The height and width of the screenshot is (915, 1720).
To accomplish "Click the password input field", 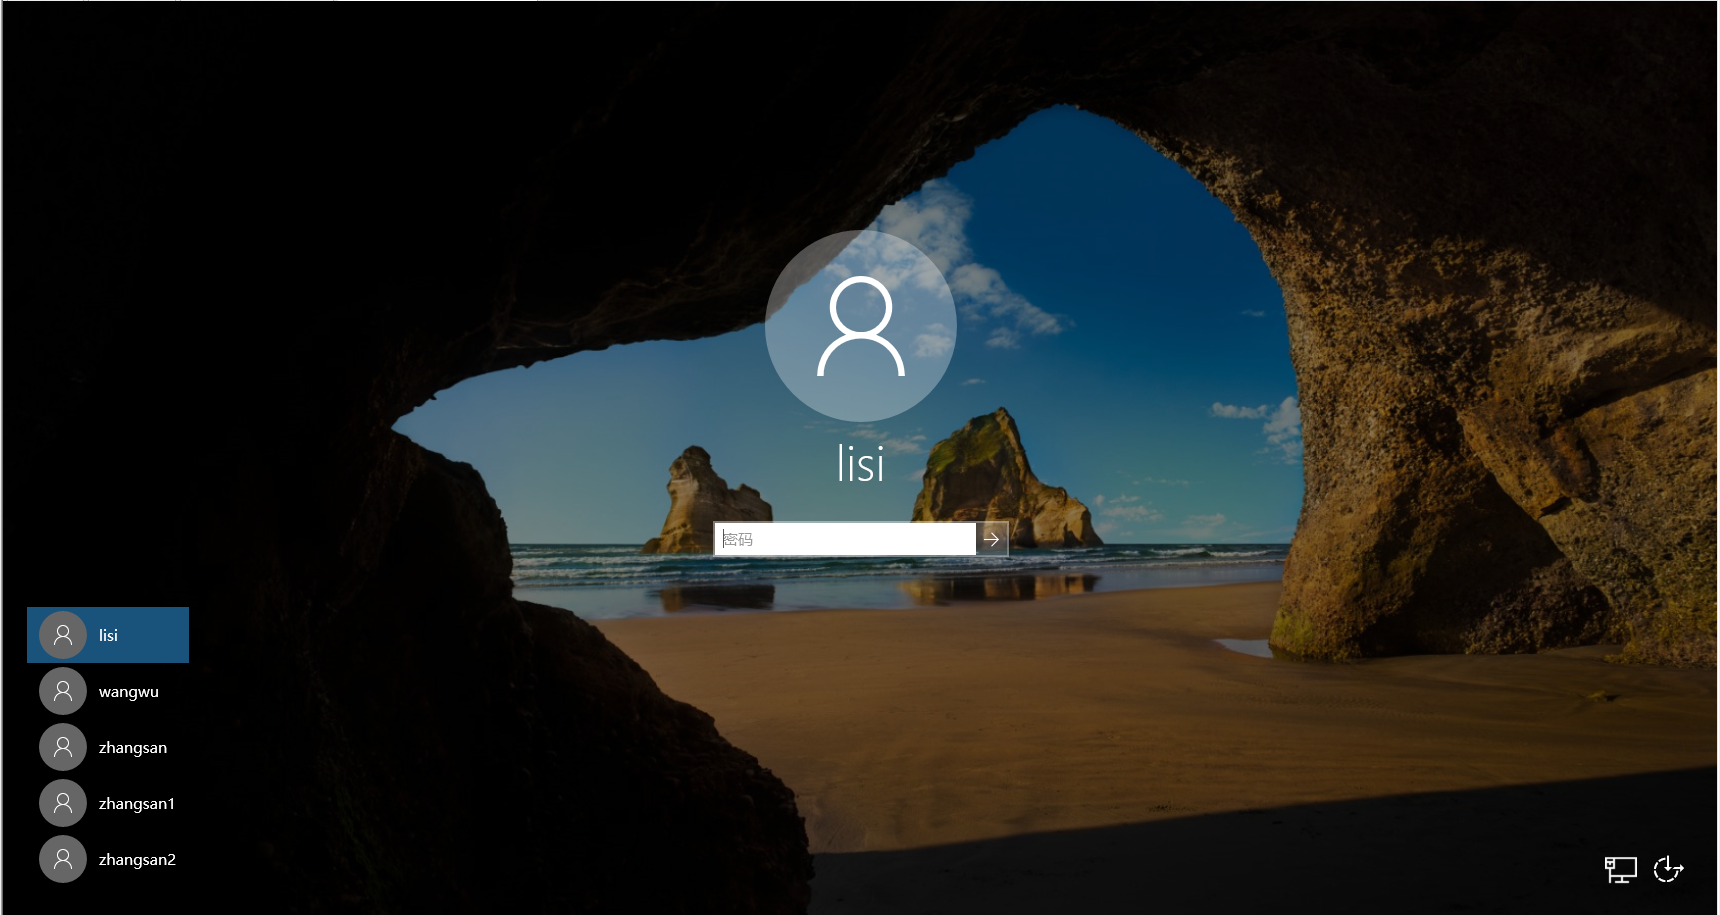I will [845, 539].
